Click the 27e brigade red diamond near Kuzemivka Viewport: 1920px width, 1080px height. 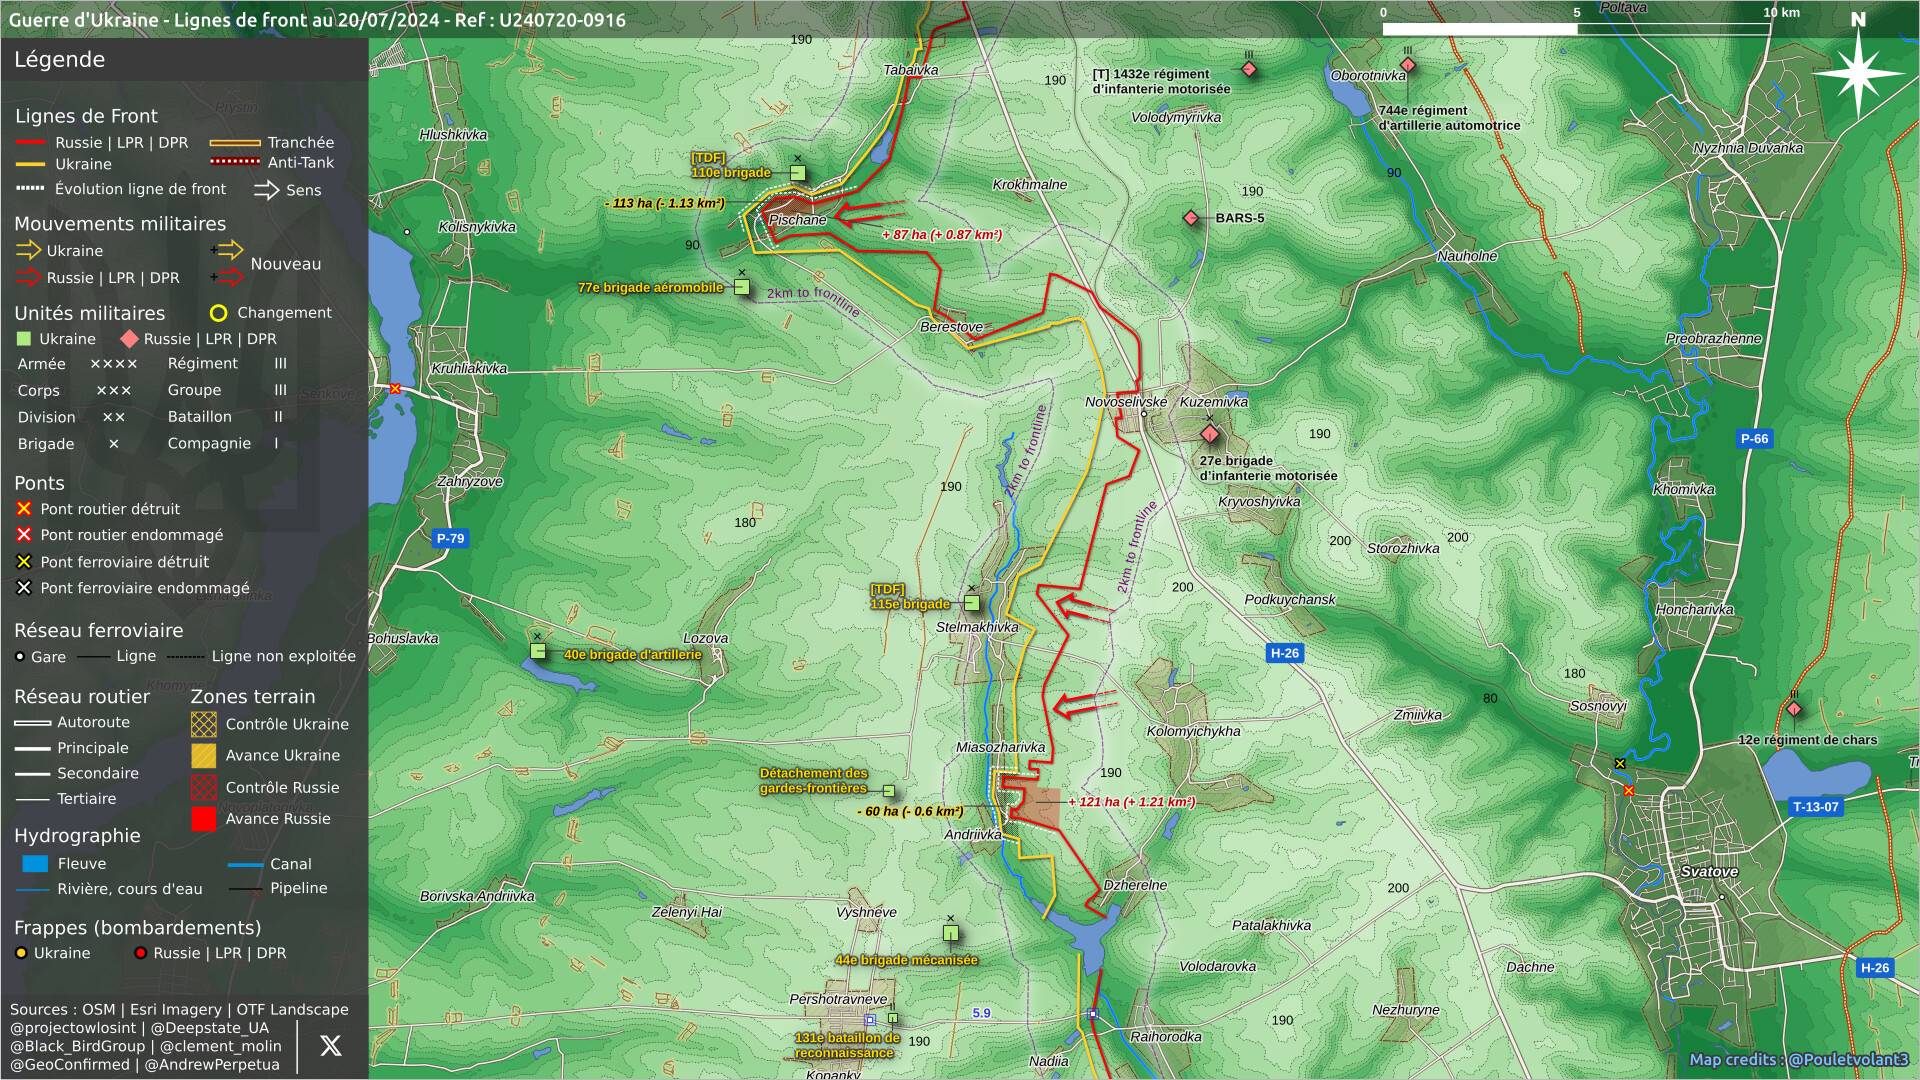click(1210, 434)
